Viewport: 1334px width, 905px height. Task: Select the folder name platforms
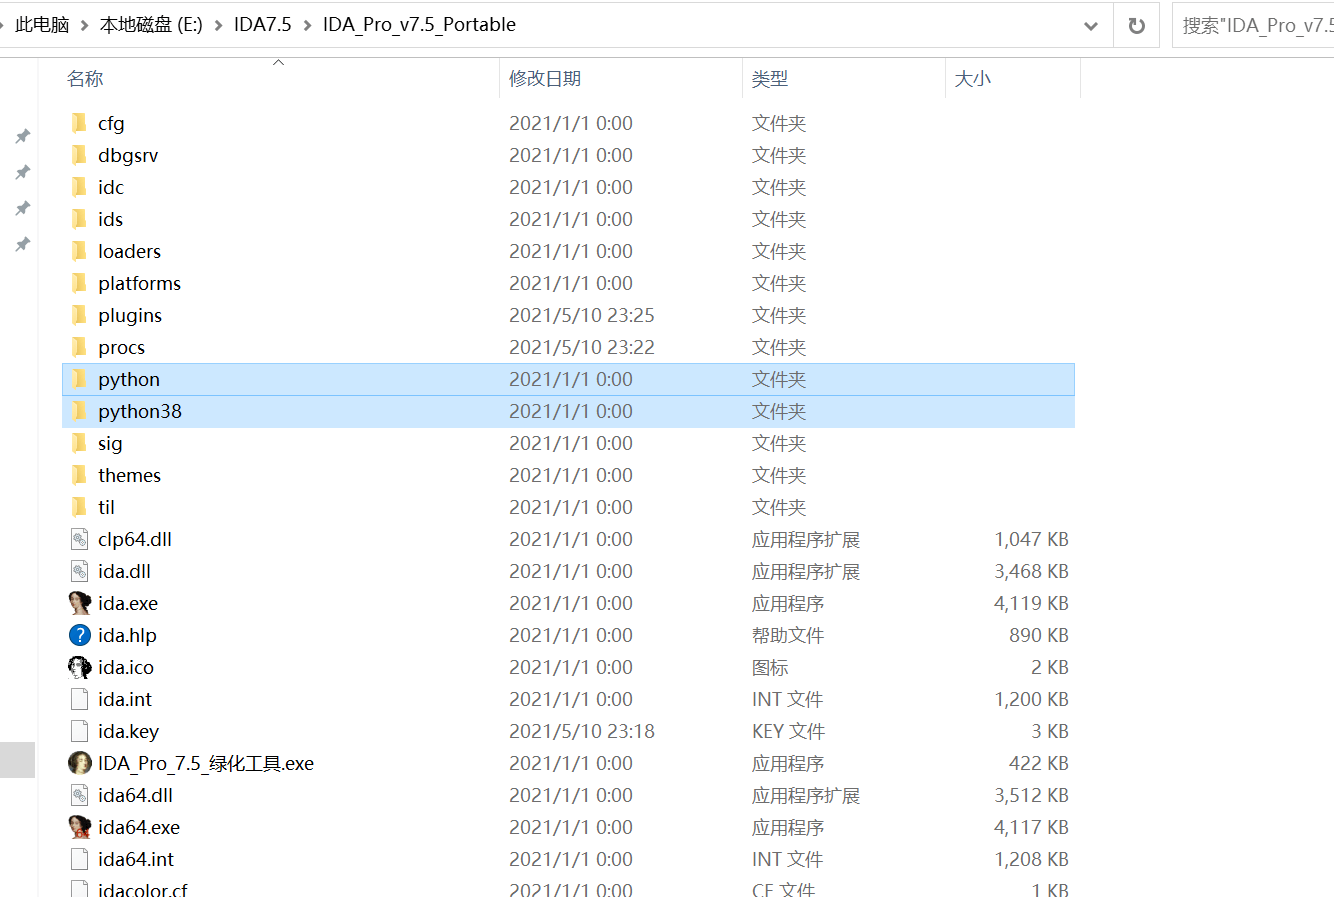pos(139,283)
